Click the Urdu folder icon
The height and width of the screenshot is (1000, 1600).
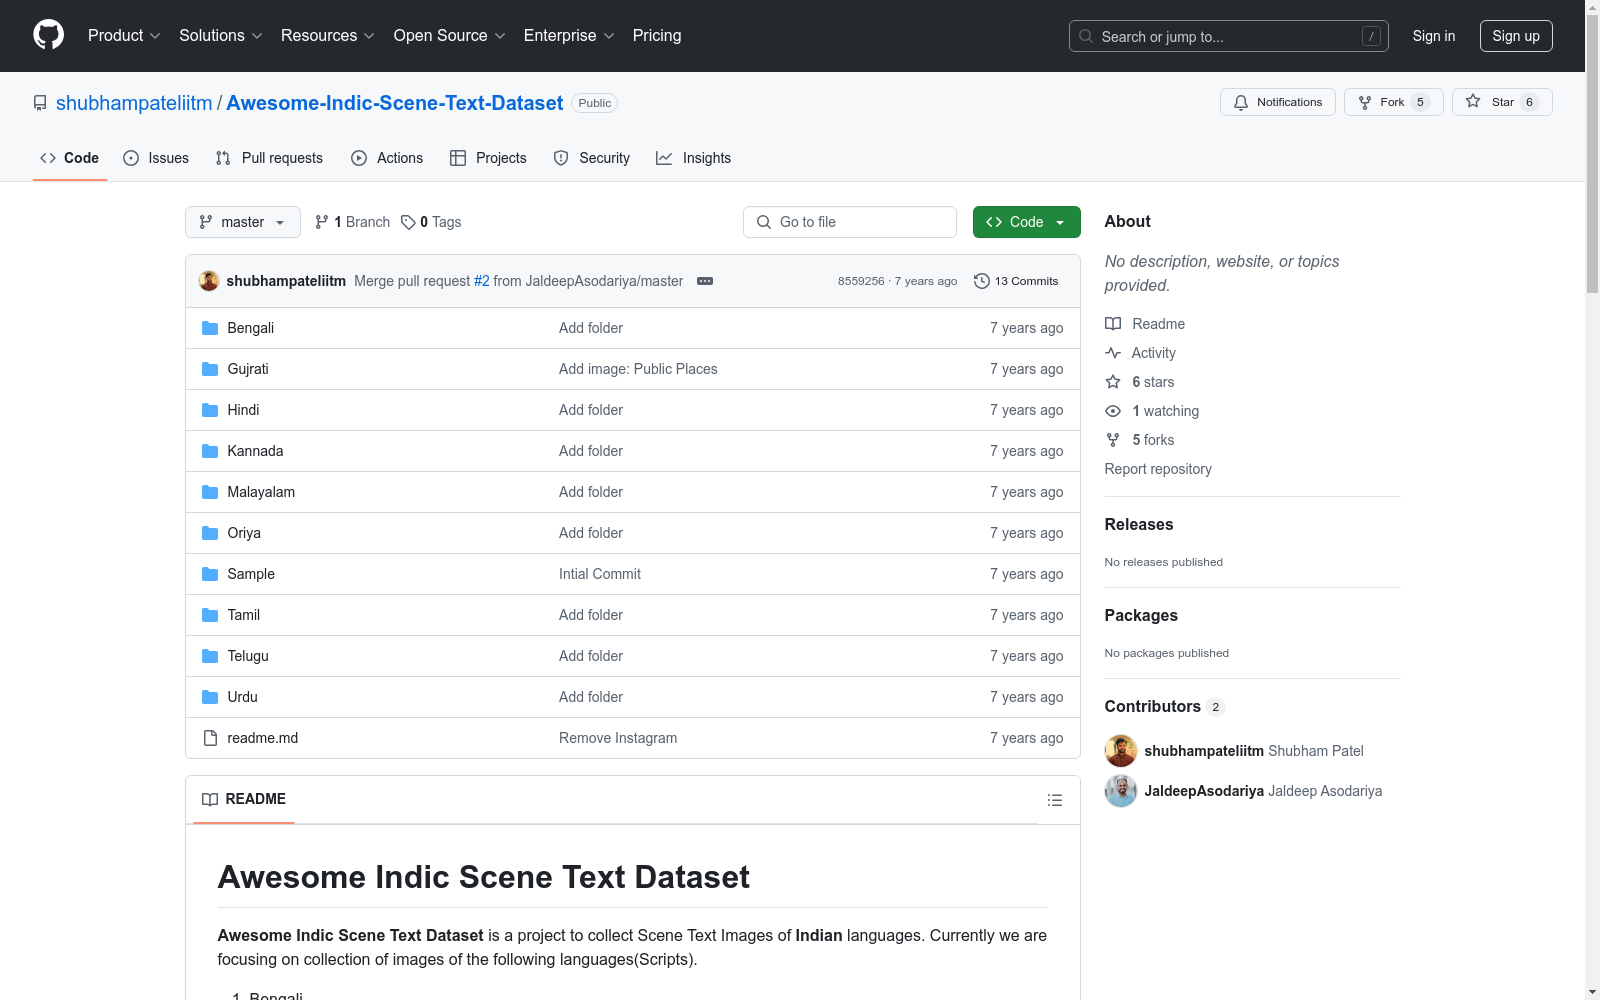pos(210,697)
